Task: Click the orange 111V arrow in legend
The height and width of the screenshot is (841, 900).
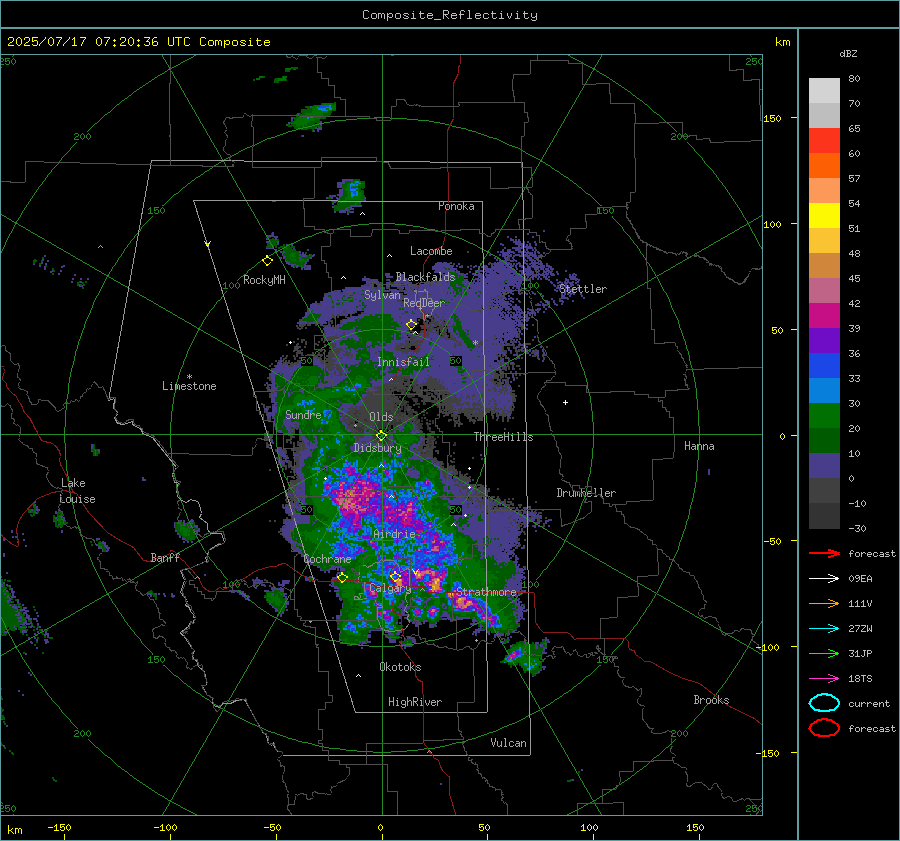Action: click(x=824, y=603)
